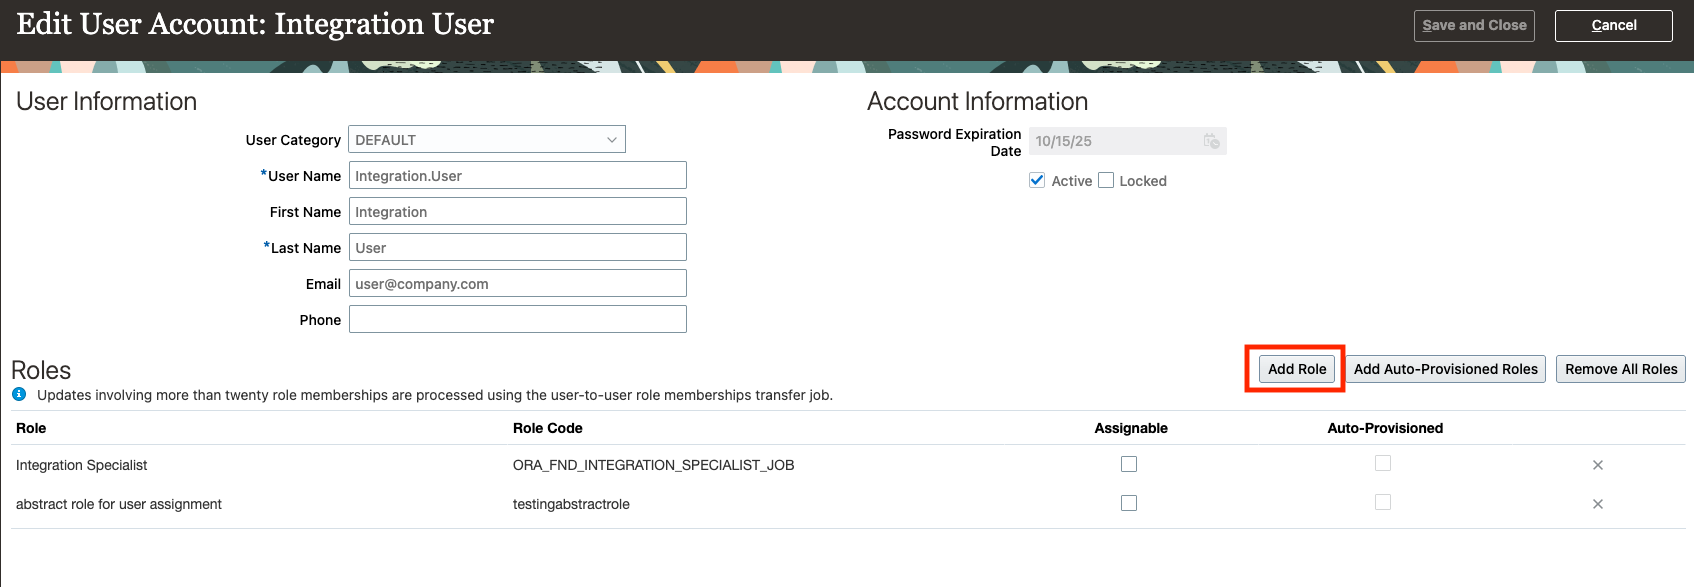The width and height of the screenshot is (1694, 587).
Task: Cancel editing the user account
Action: coord(1613,26)
